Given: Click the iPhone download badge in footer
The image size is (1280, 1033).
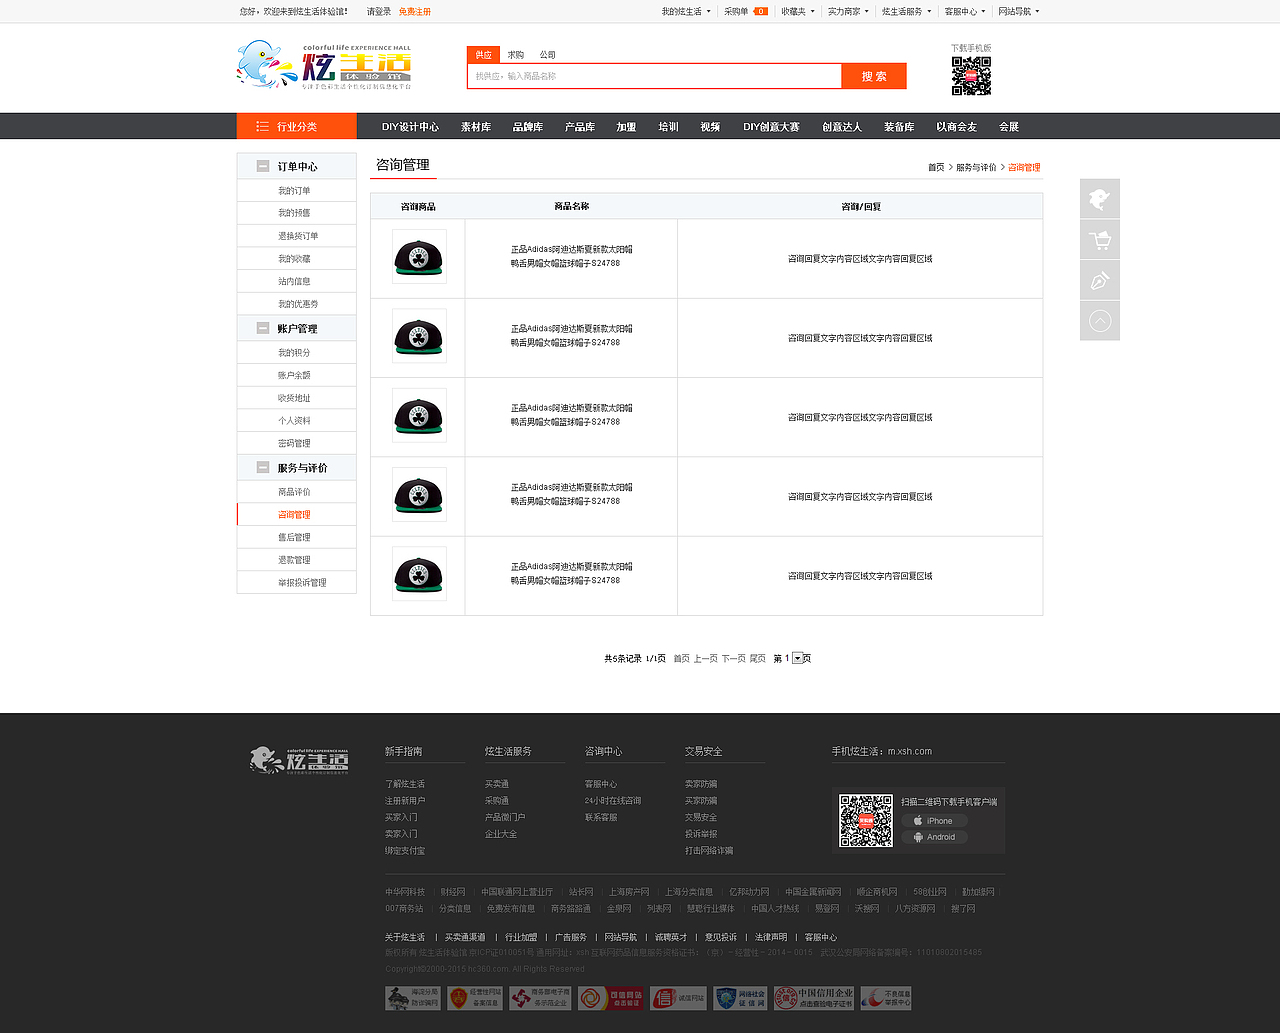Looking at the screenshot, I should coord(934,820).
